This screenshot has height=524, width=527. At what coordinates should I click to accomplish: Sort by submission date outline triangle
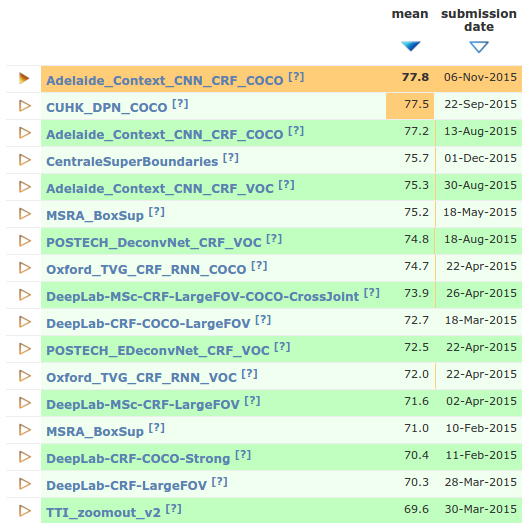(479, 47)
